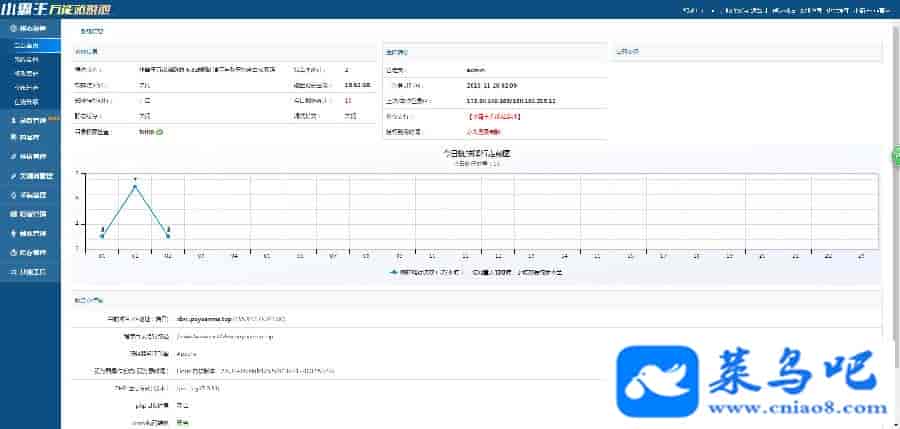Expand the sidebar group just below the badged item
Screen dimensions: 900x429
click(30, 136)
